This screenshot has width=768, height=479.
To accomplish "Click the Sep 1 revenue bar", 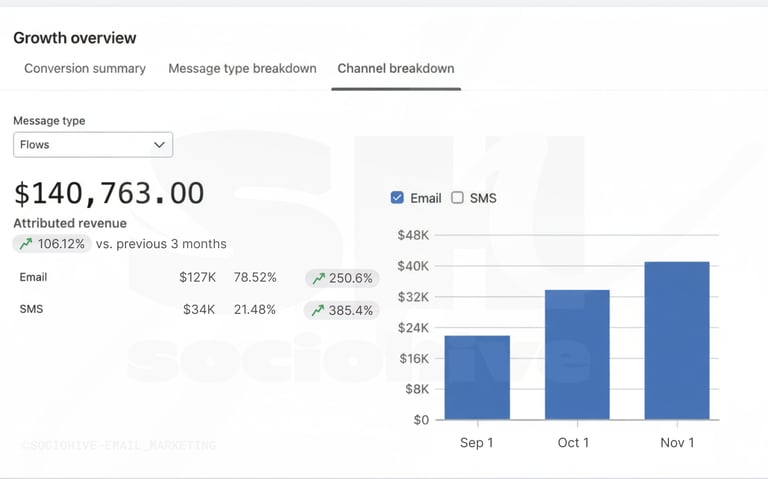I will pyautogui.click(x=477, y=377).
